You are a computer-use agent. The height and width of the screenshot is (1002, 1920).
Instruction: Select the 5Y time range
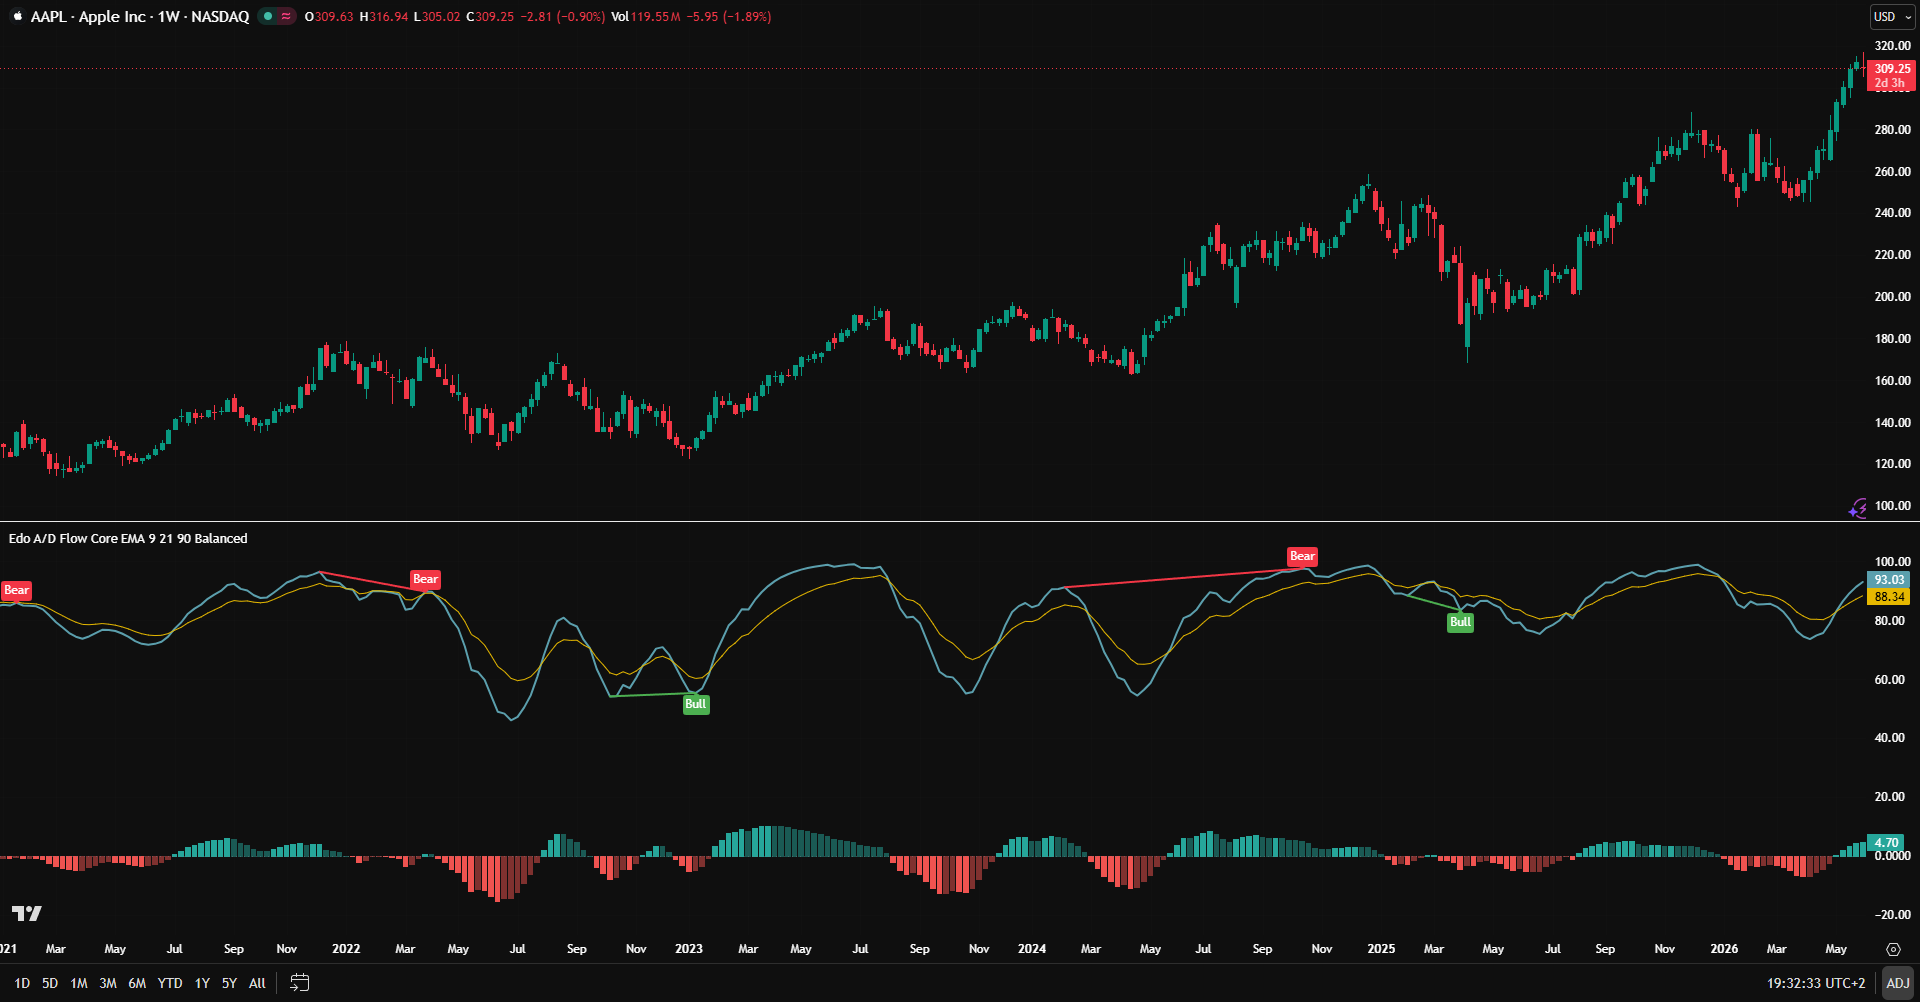tap(229, 983)
